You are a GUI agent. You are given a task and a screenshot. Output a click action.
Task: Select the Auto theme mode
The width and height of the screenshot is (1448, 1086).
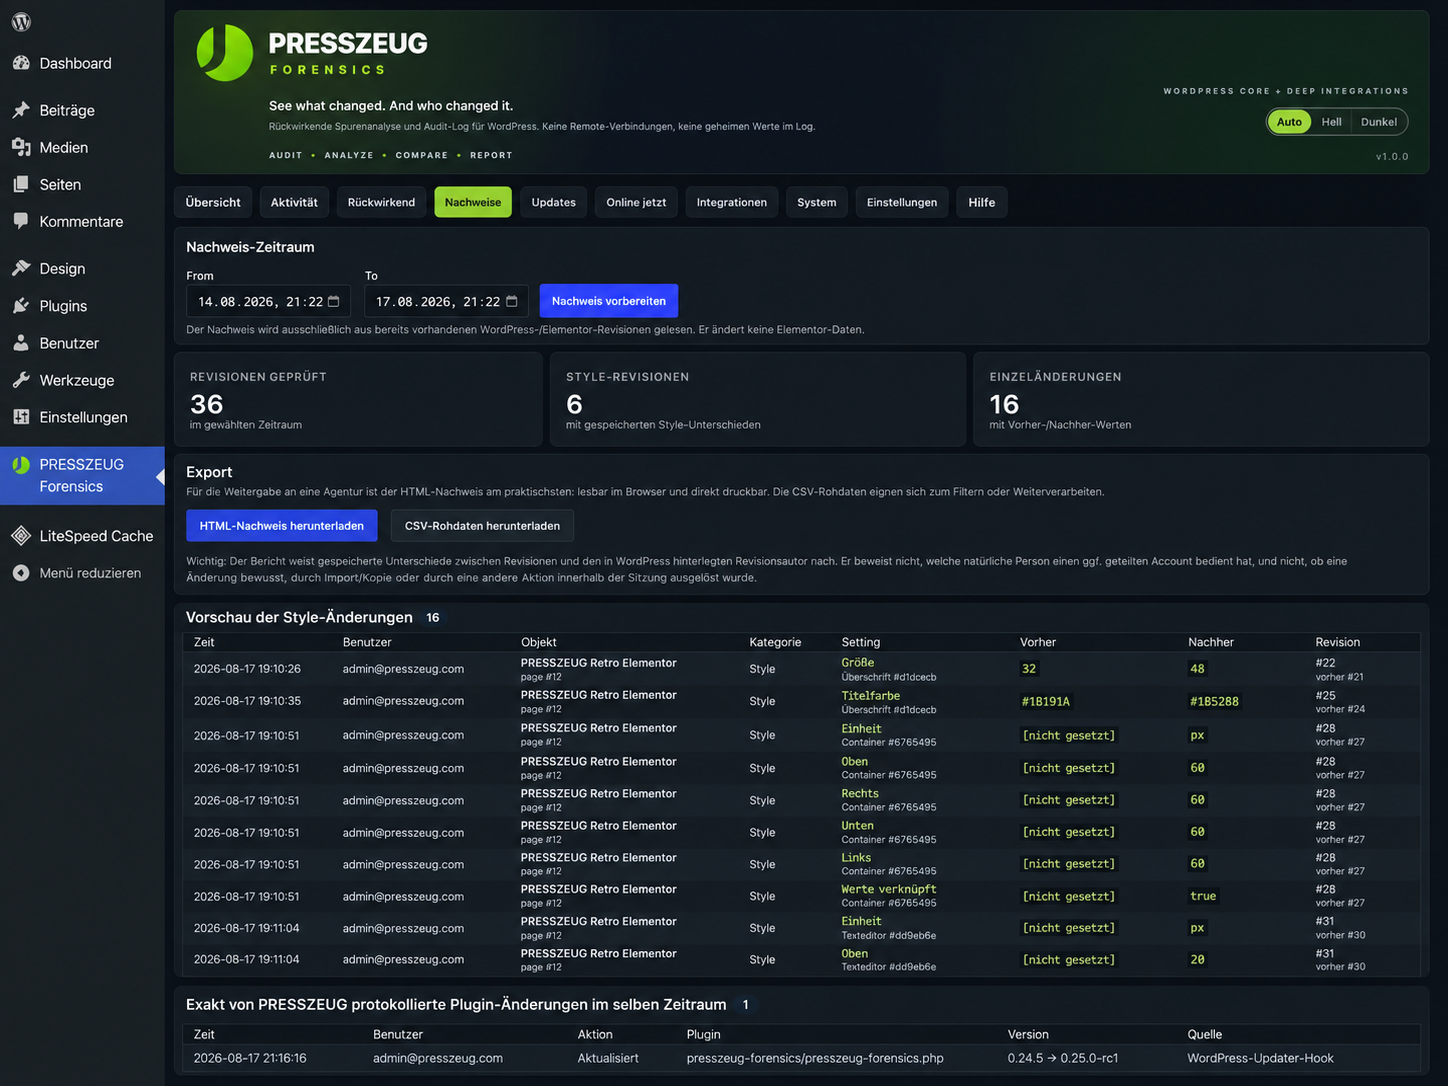[1289, 122]
